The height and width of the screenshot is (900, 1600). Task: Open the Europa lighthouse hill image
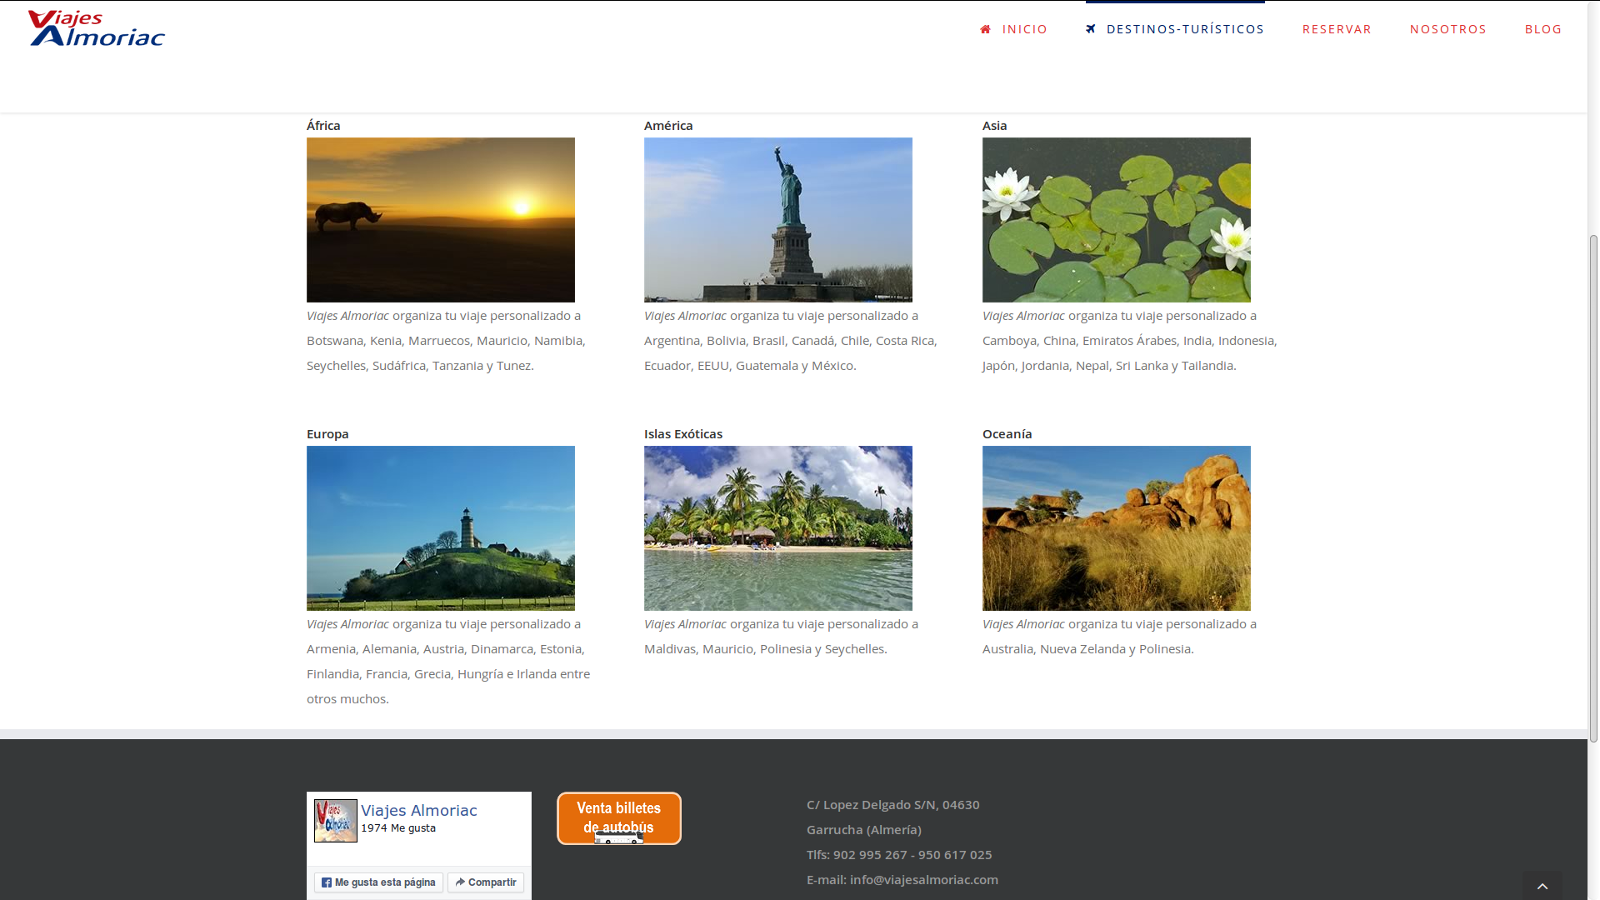[x=440, y=528]
